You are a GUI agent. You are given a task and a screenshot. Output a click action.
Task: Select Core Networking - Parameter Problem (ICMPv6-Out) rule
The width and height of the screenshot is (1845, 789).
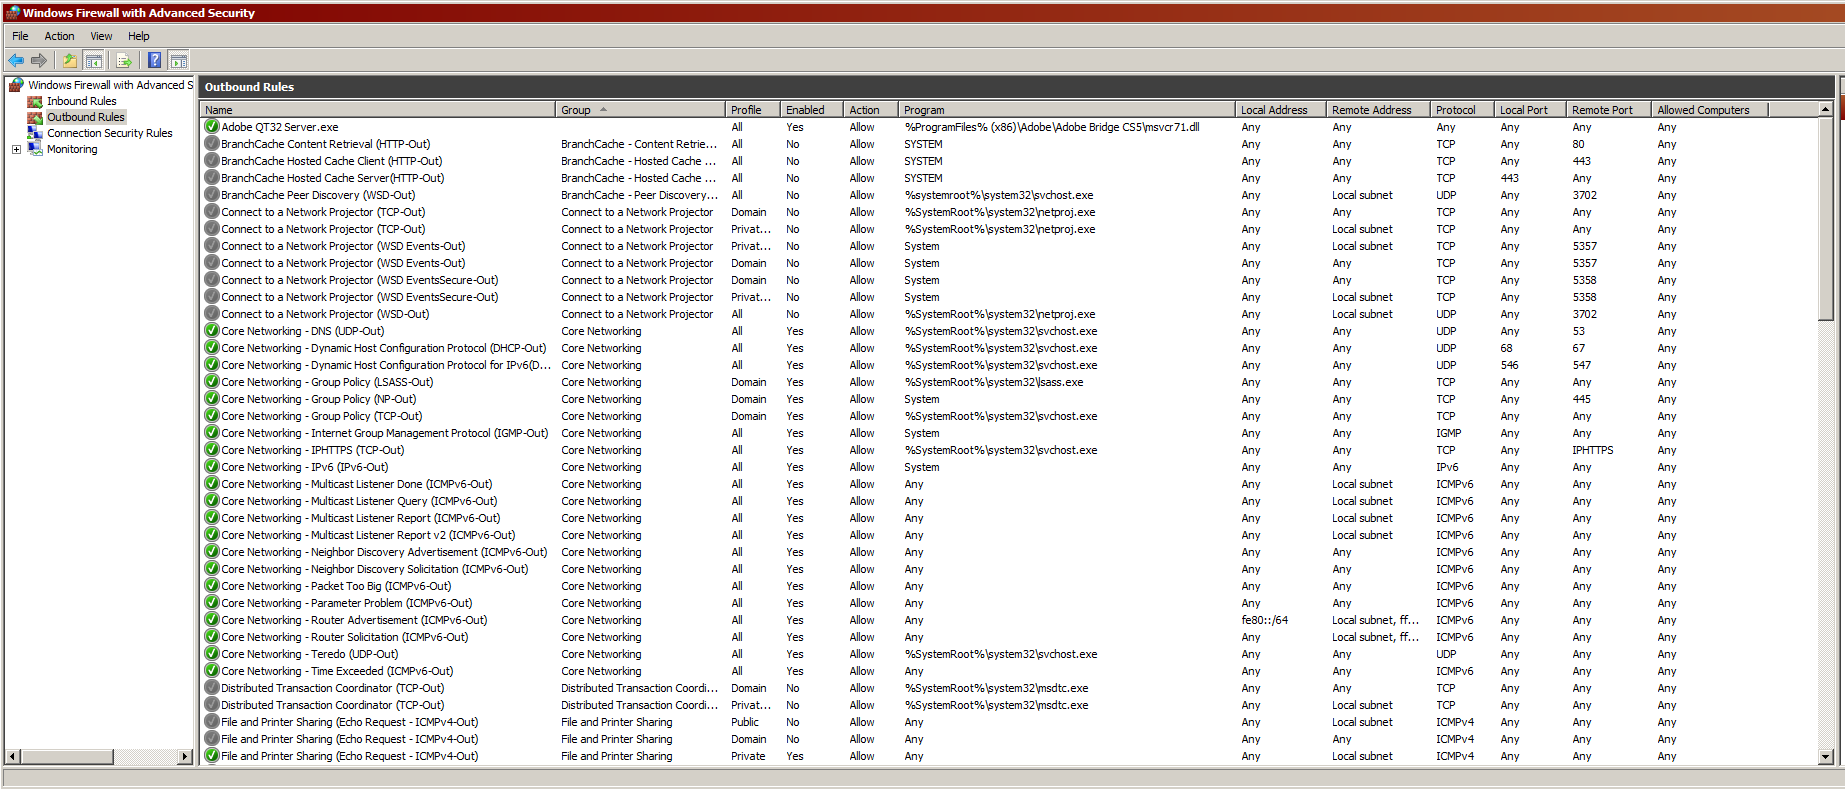coord(346,603)
